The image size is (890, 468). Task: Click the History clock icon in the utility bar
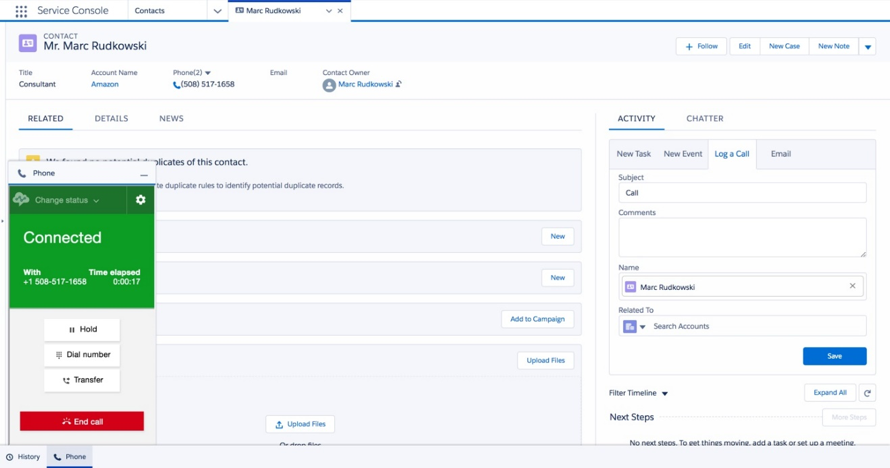tap(9, 457)
